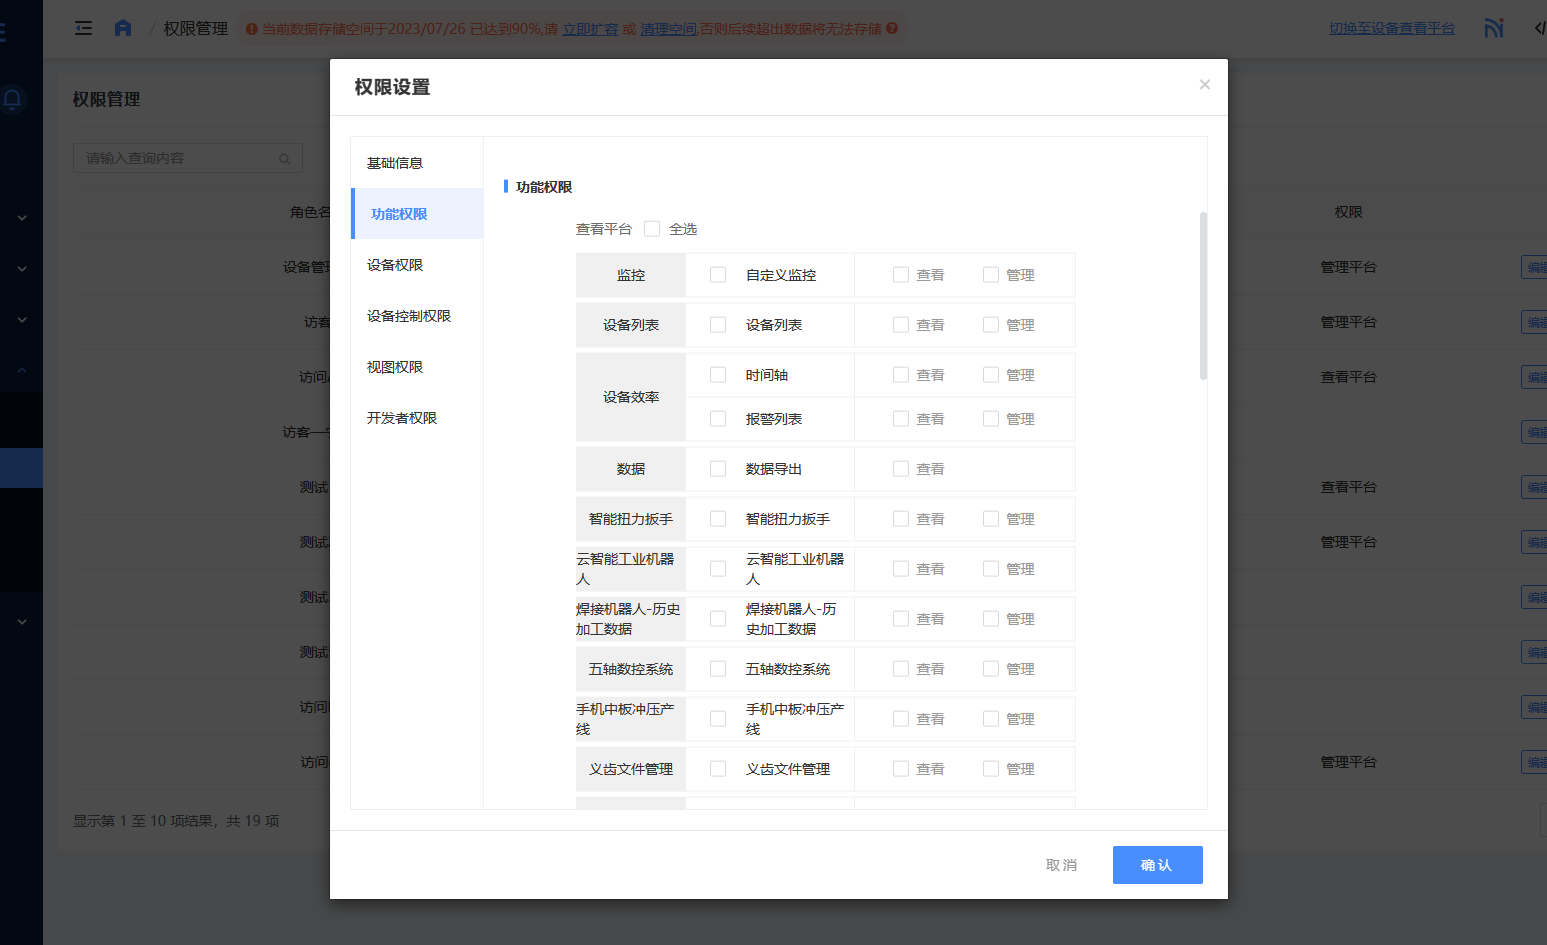Close the 权限设置 dialog with X
This screenshot has height=945, width=1547.
pos(1204,85)
